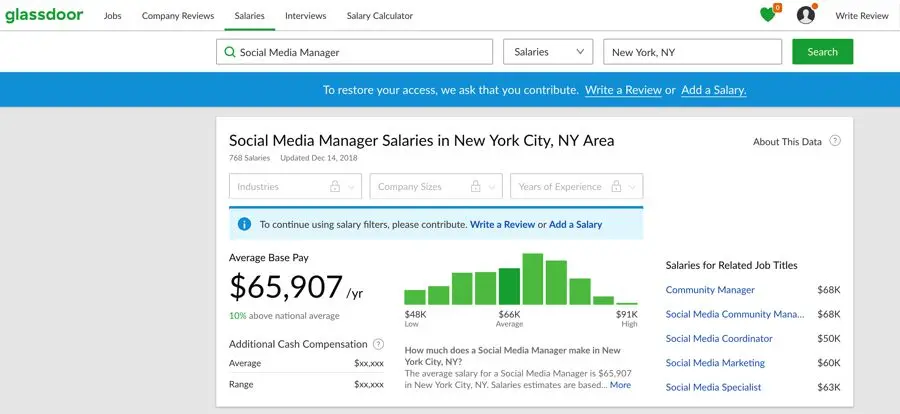900x414 pixels.
Task: Open the Community Manager salary link
Action: point(710,290)
